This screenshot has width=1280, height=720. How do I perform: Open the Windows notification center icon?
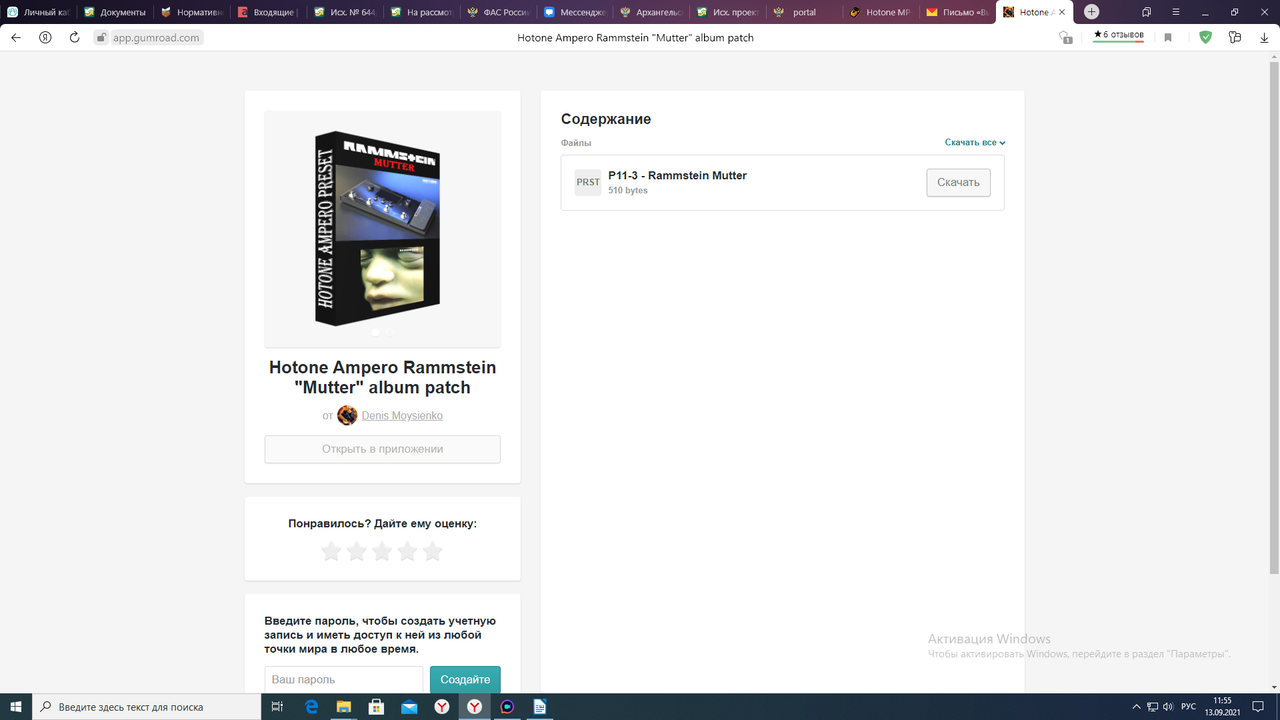coord(1260,706)
